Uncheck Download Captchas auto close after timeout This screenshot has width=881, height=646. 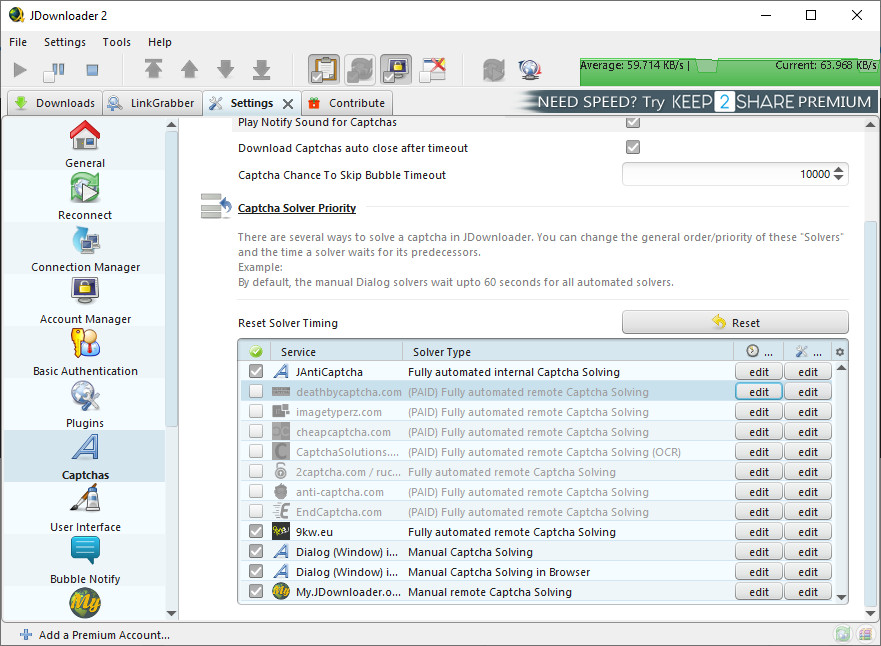(632, 145)
